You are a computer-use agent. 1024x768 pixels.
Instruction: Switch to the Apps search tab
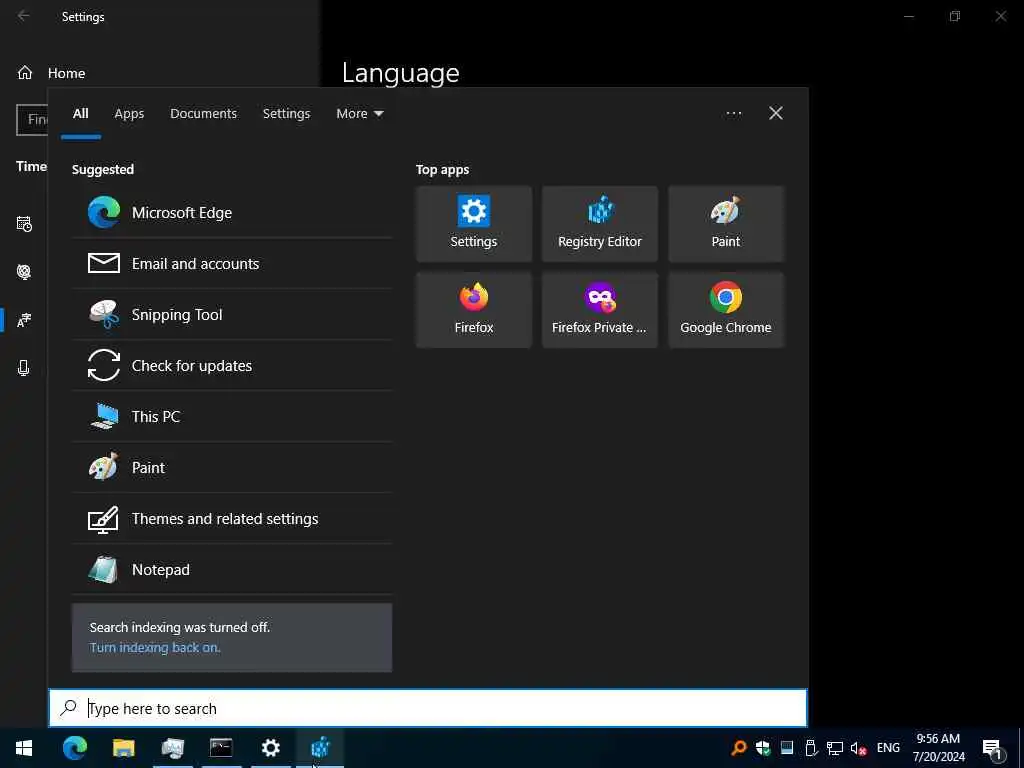129,114
